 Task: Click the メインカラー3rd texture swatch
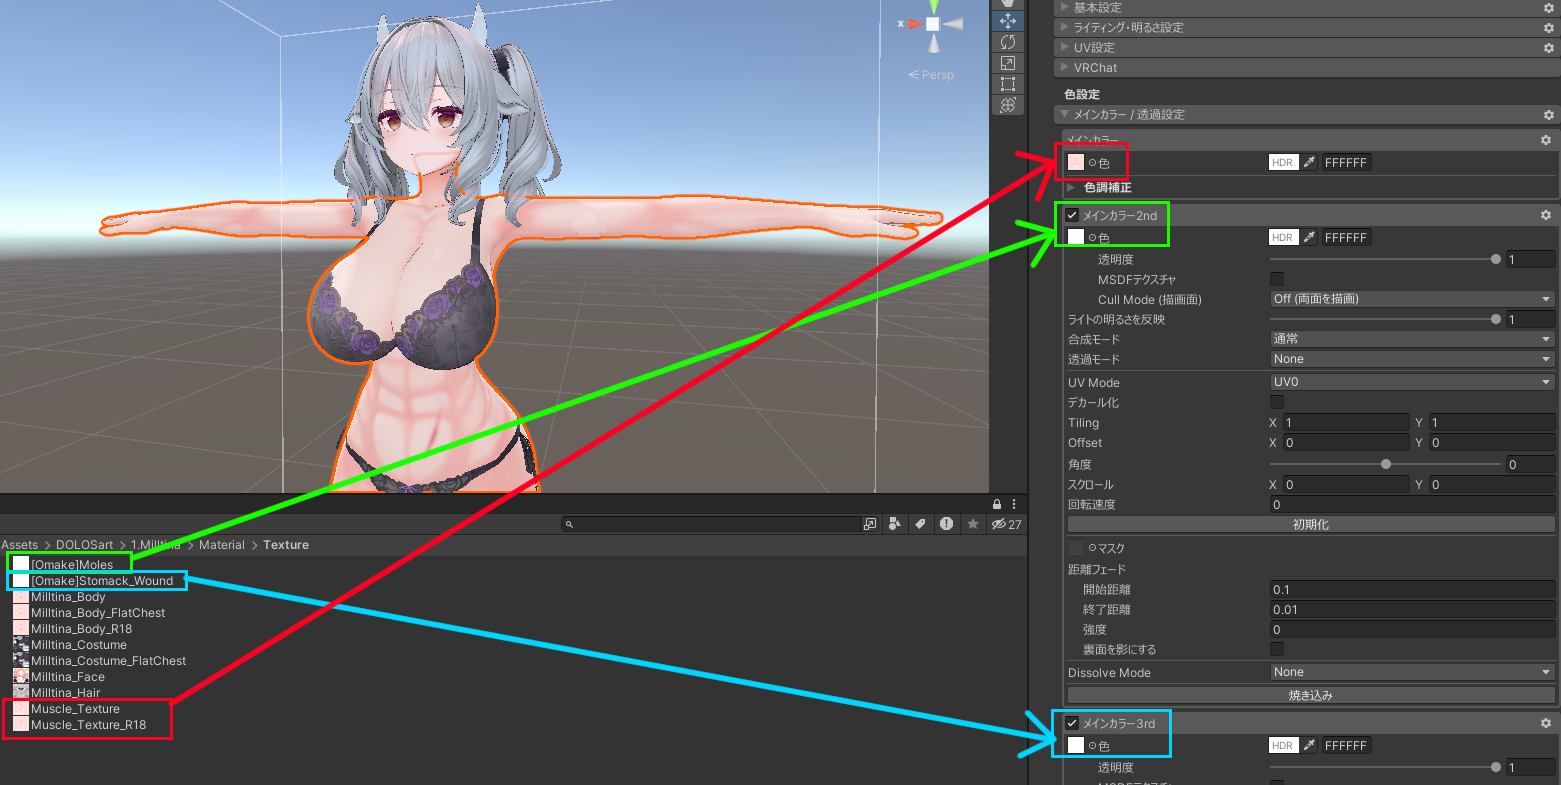(1076, 745)
